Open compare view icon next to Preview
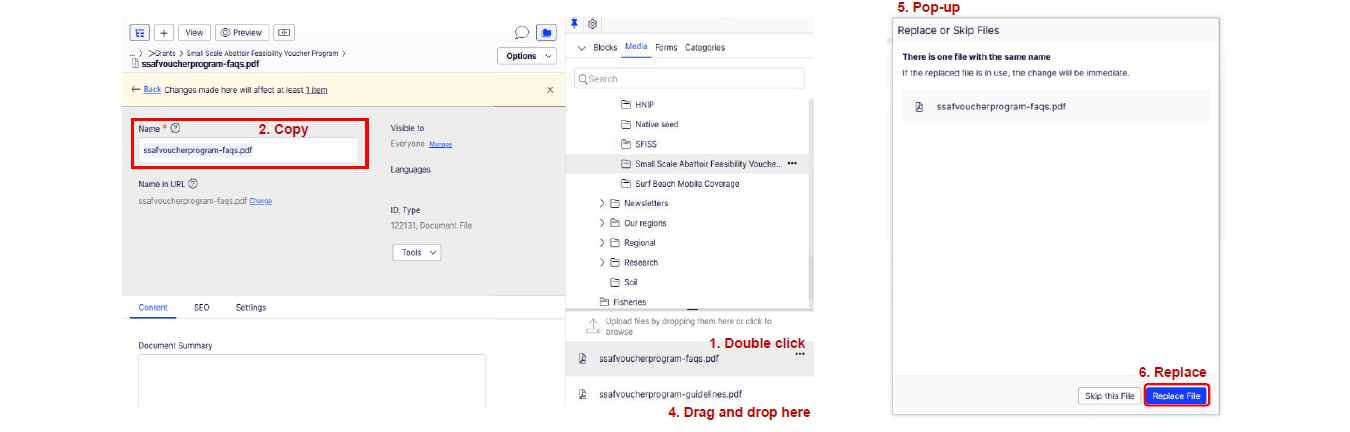Screen dimensions: 1350x432 click(284, 32)
